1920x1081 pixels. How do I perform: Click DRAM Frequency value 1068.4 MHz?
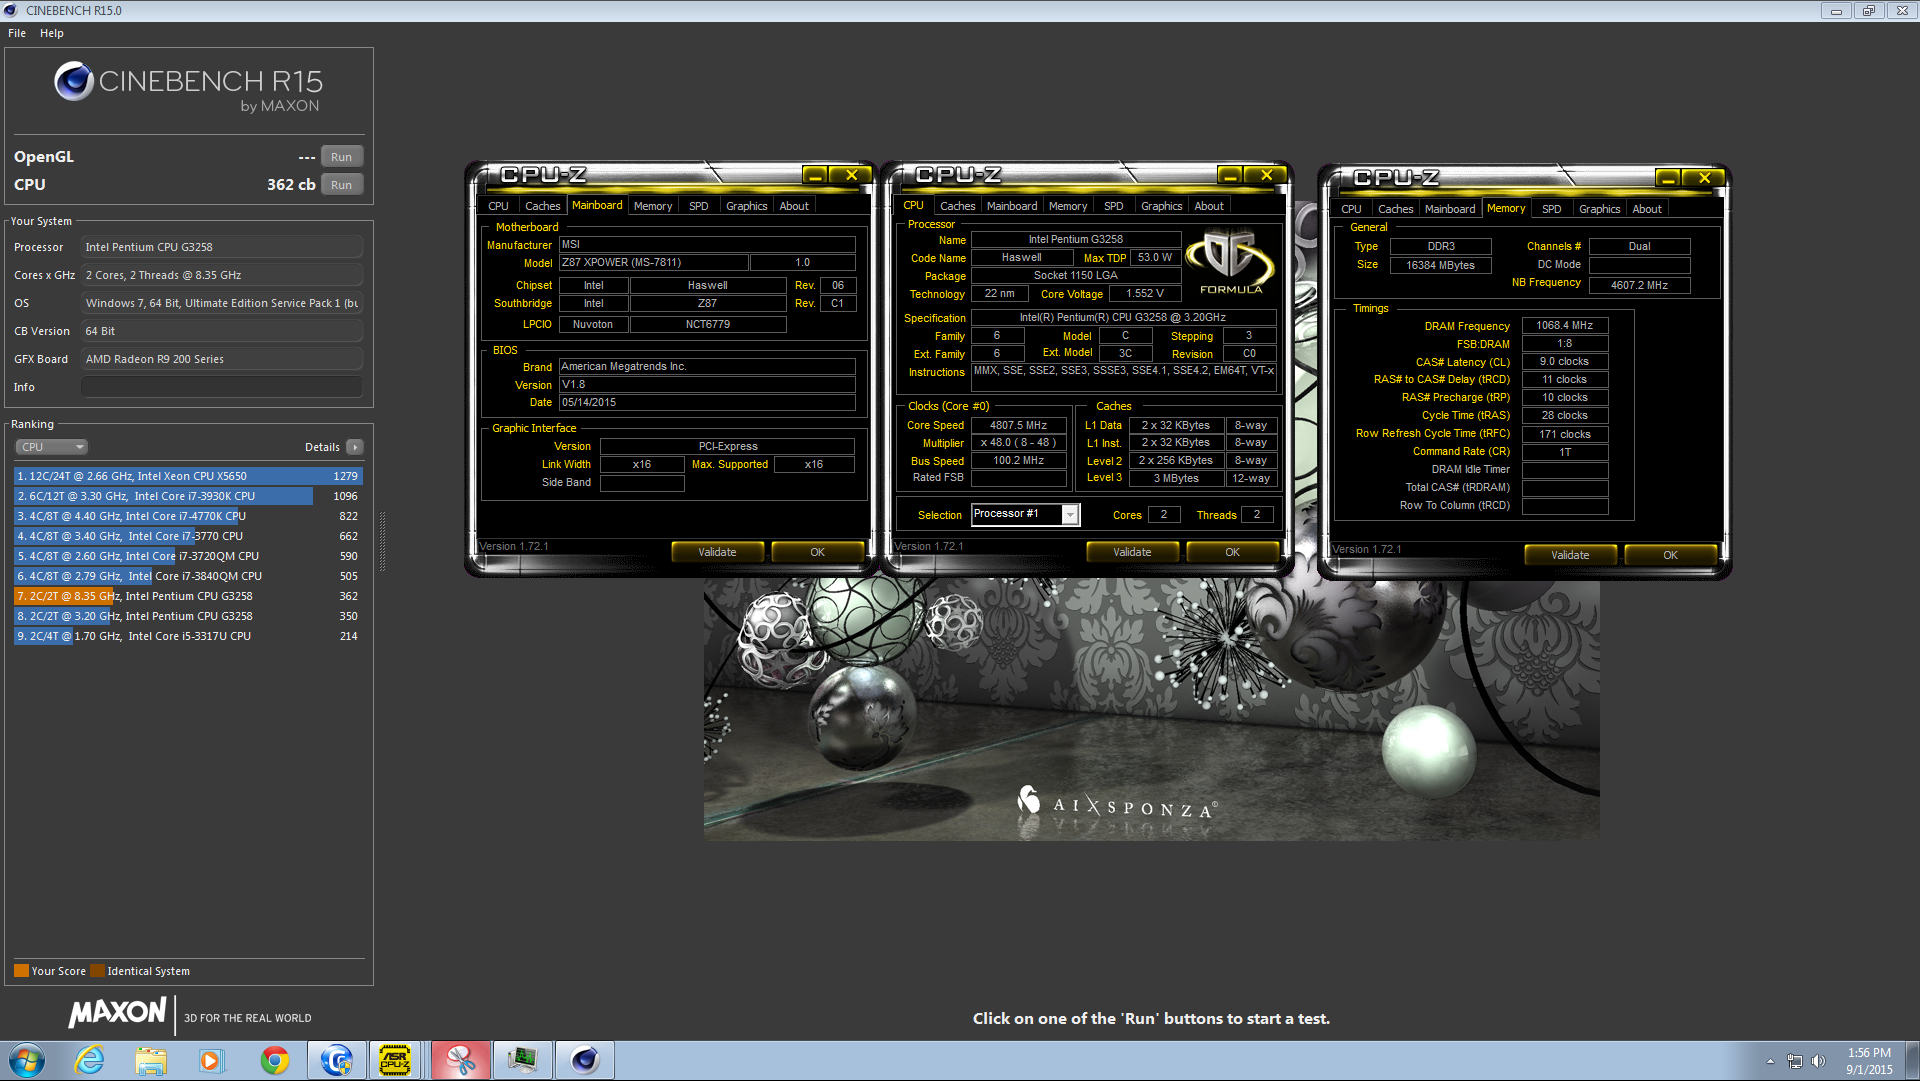pos(1564,325)
